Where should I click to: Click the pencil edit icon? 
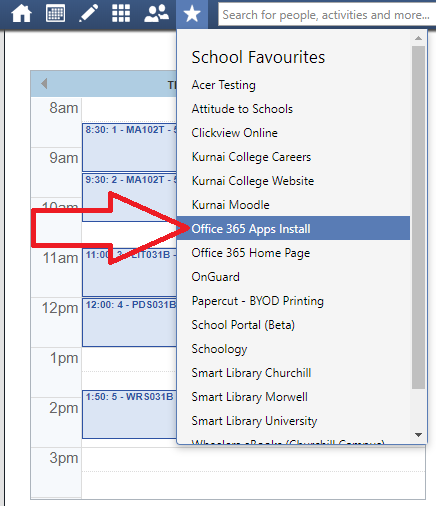point(88,14)
